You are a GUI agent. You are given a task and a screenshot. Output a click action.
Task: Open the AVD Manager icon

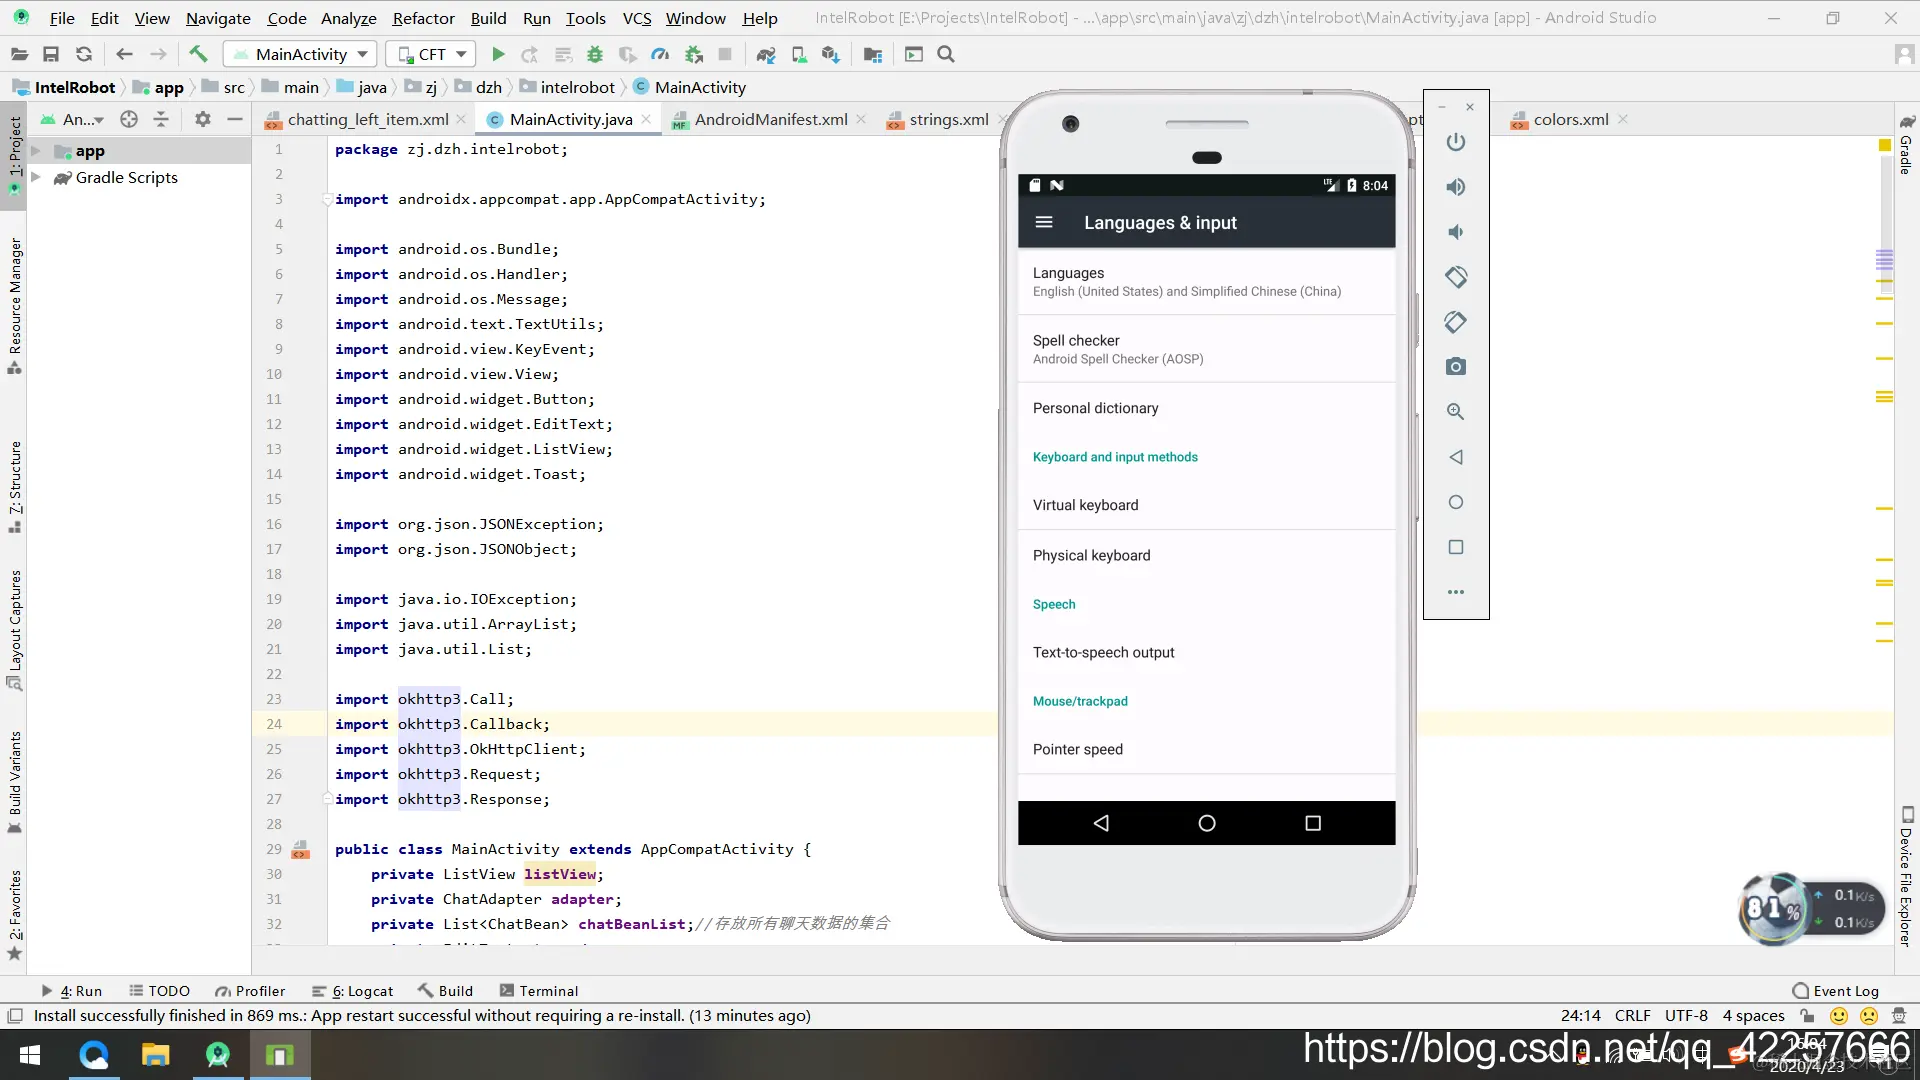[798, 54]
